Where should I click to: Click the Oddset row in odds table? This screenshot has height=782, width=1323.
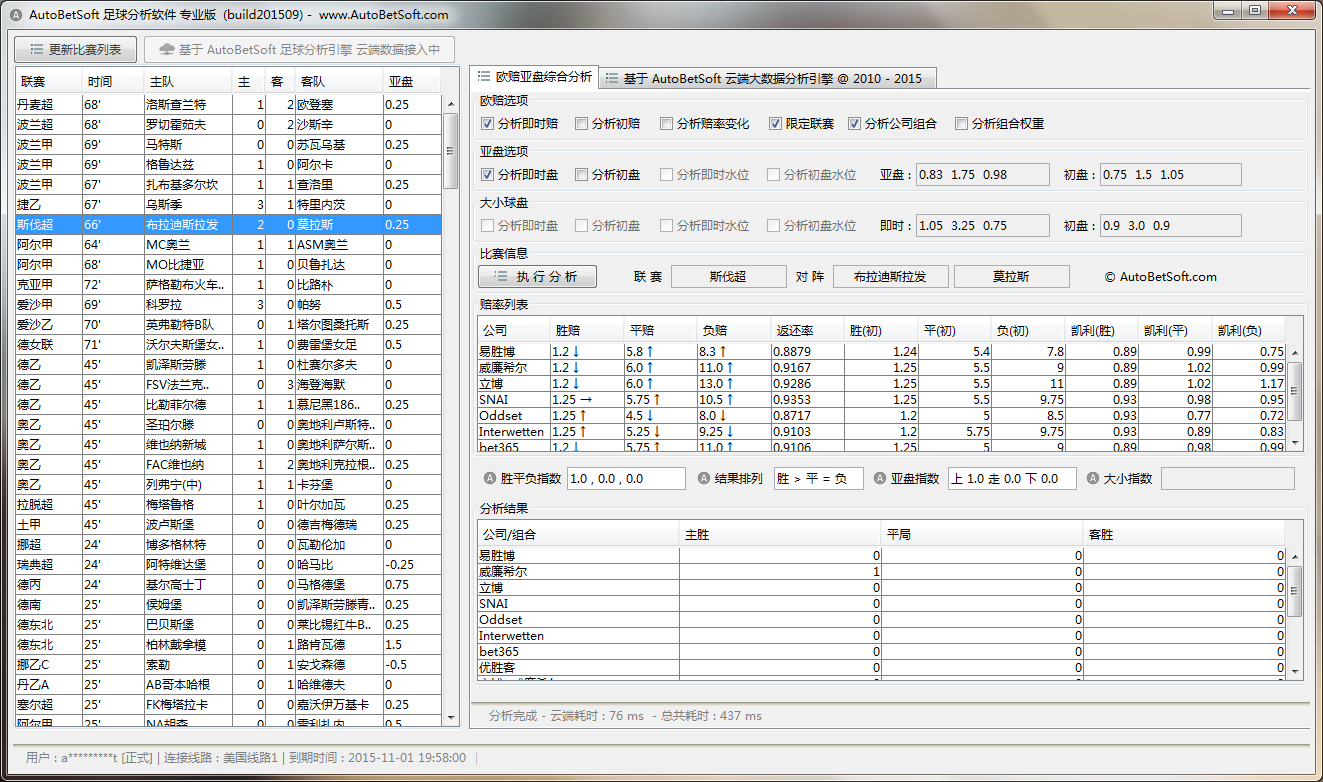(x=882, y=415)
